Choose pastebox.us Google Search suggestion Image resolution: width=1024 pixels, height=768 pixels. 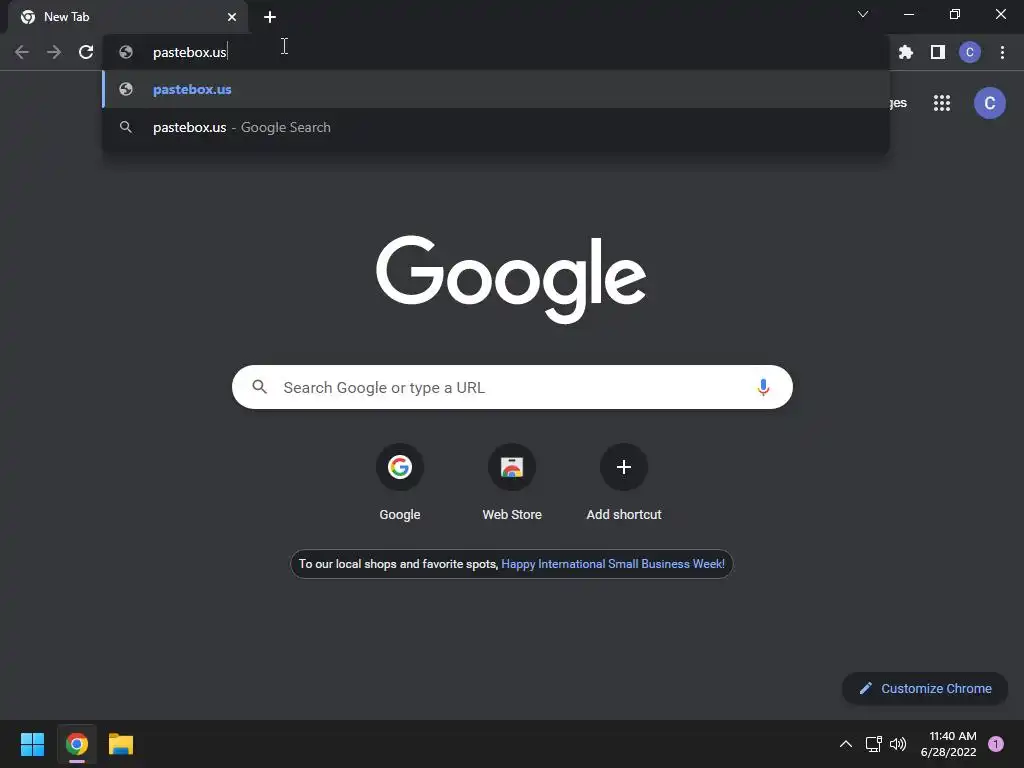click(496, 127)
